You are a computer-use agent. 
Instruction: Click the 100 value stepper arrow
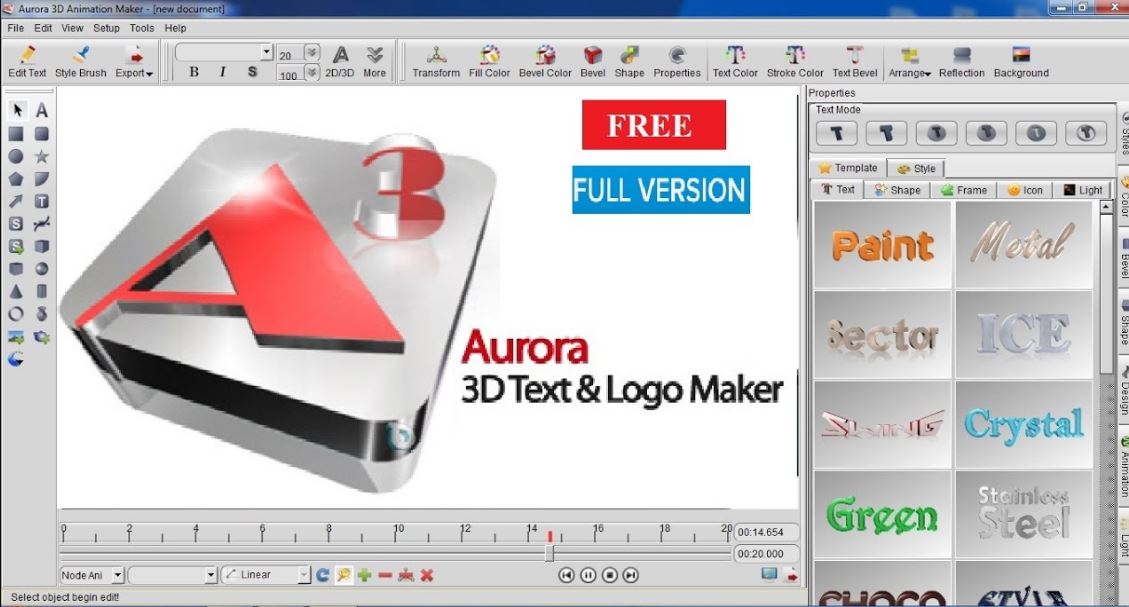point(312,73)
